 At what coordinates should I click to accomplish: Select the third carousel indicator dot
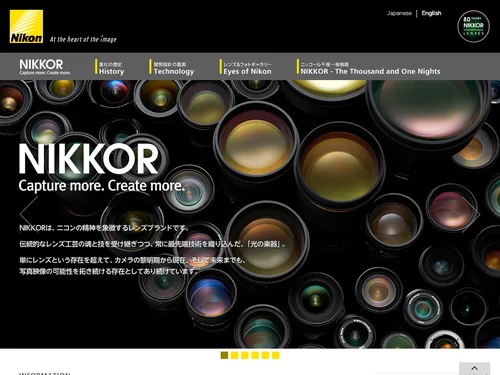(x=245, y=355)
